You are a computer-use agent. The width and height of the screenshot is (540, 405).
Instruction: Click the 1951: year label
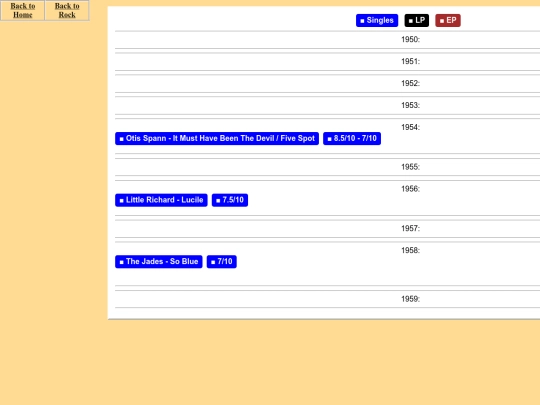click(411, 62)
